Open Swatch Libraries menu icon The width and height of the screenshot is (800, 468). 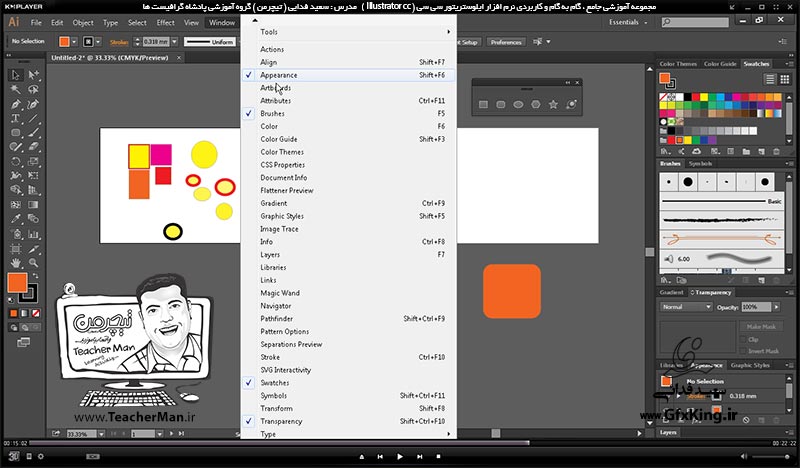pyautogui.click(x=665, y=152)
